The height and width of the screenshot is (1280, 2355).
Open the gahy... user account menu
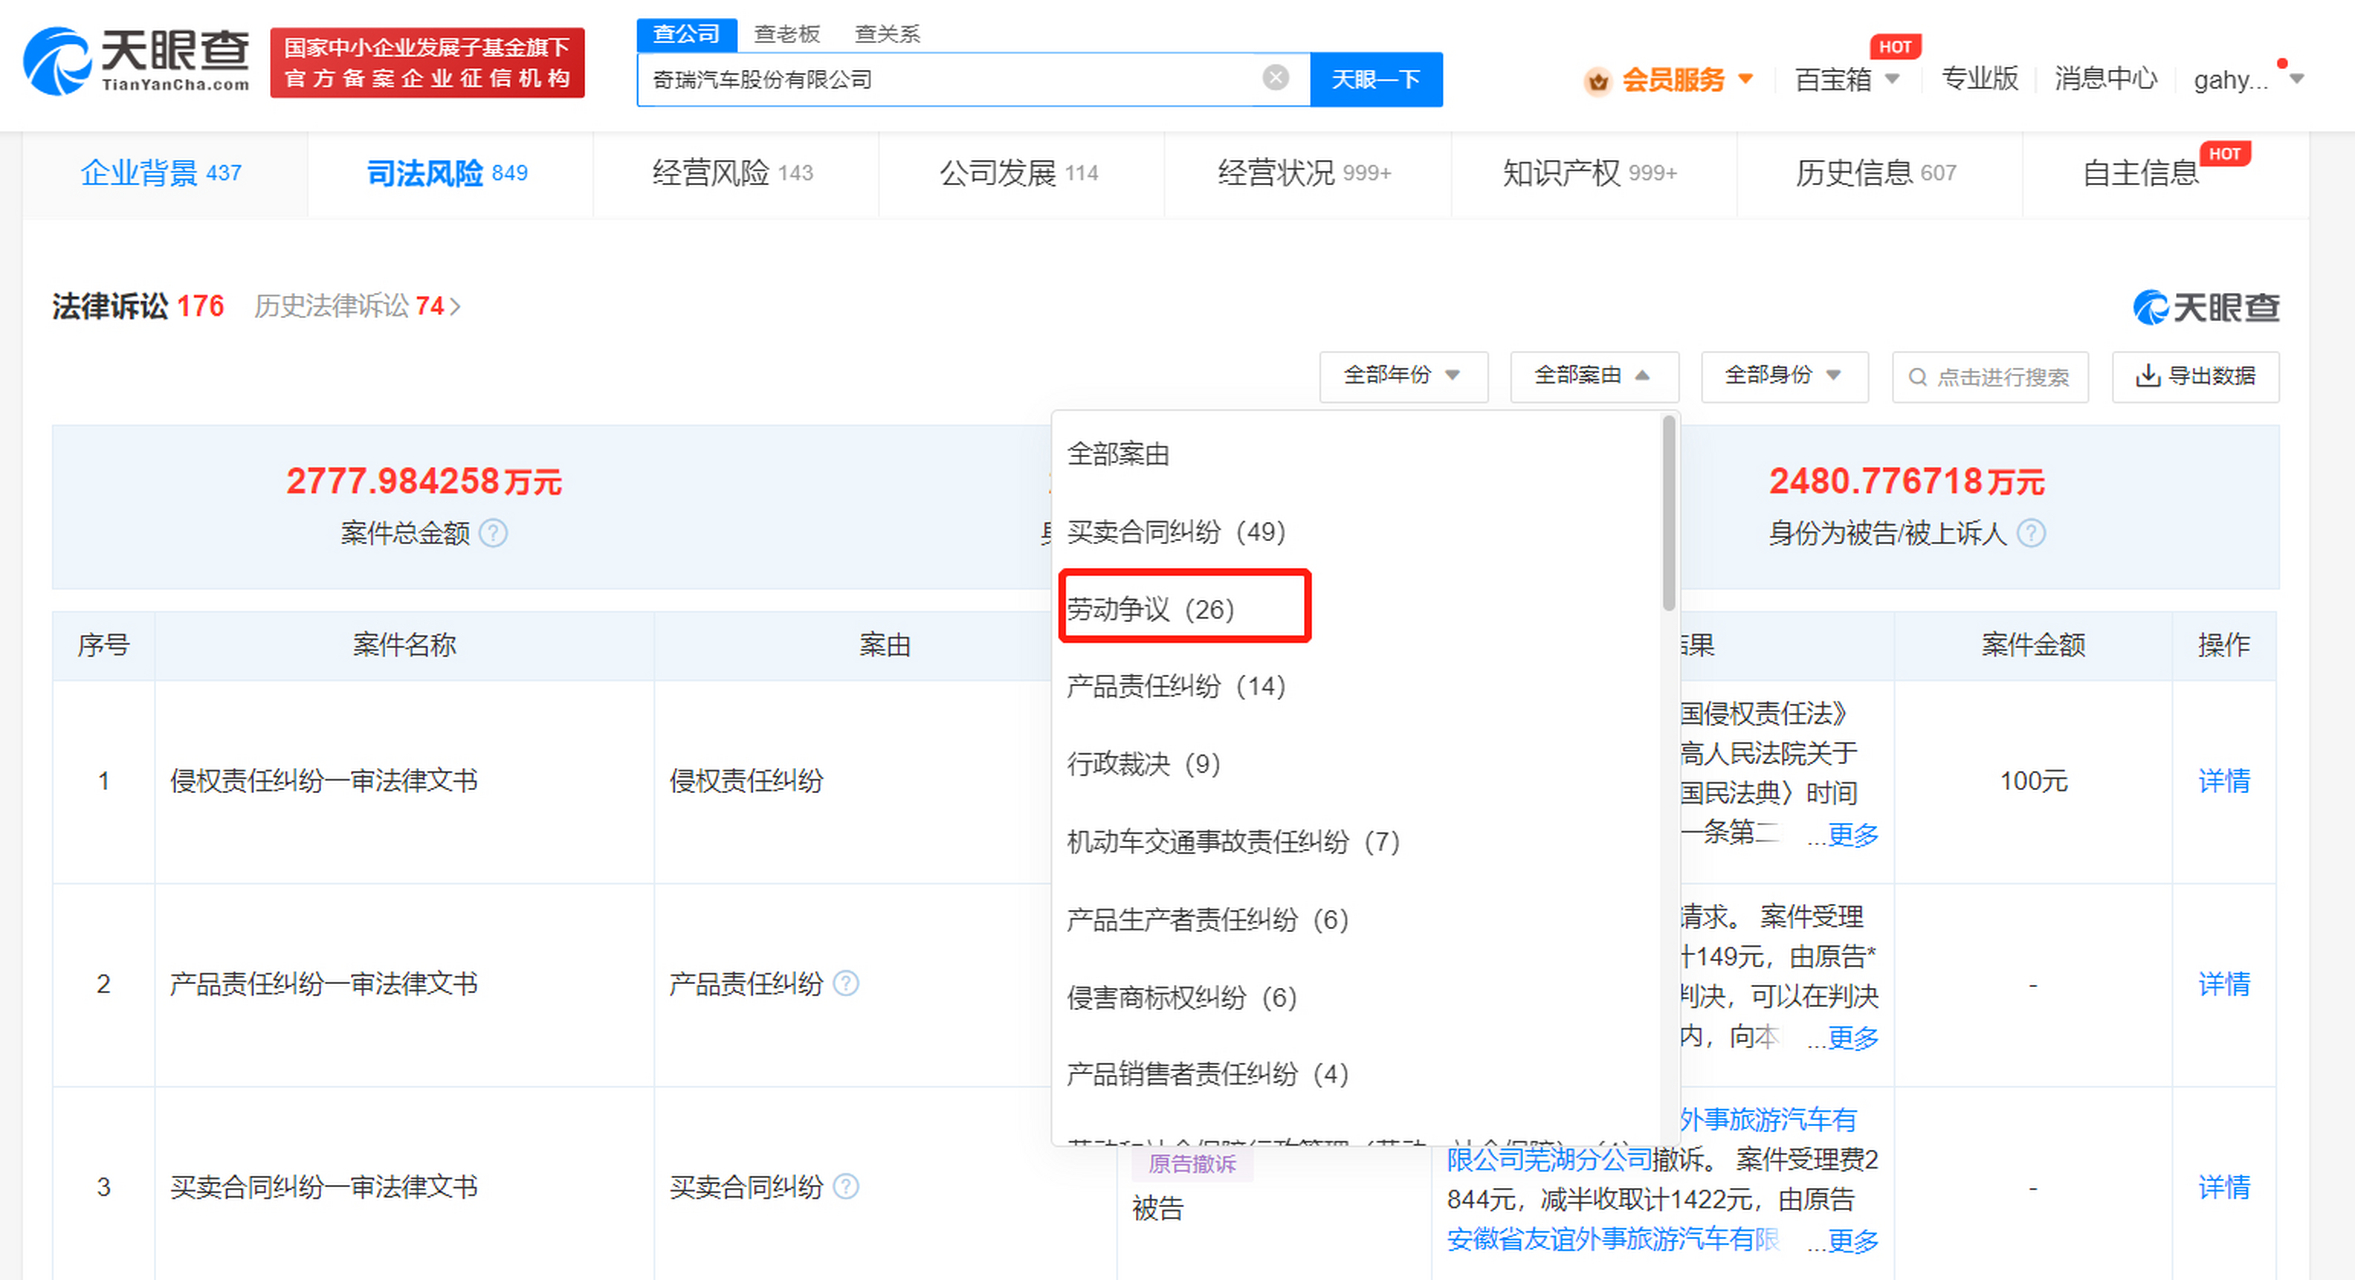(2249, 79)
